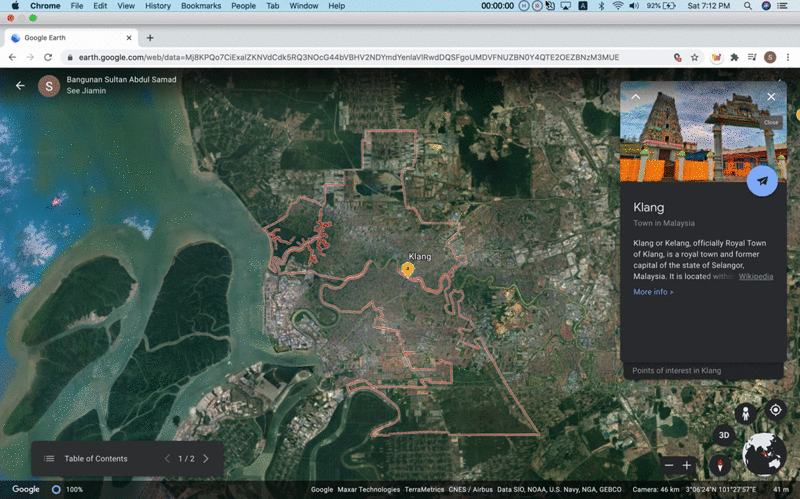Screen dimensions: 800x499
Task: Click the extension icon left of the bookmark star
Action: pyautogui.click(x=678, y=57)
